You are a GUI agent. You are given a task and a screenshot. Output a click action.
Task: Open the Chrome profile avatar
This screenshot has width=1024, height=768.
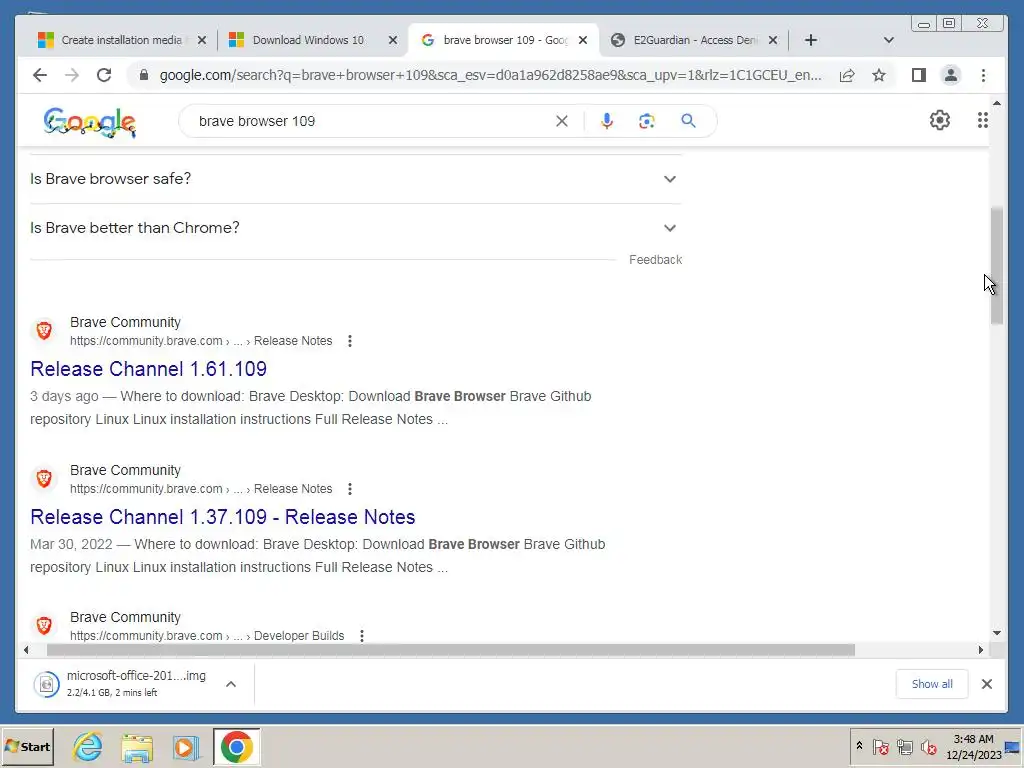pos(951,75)
